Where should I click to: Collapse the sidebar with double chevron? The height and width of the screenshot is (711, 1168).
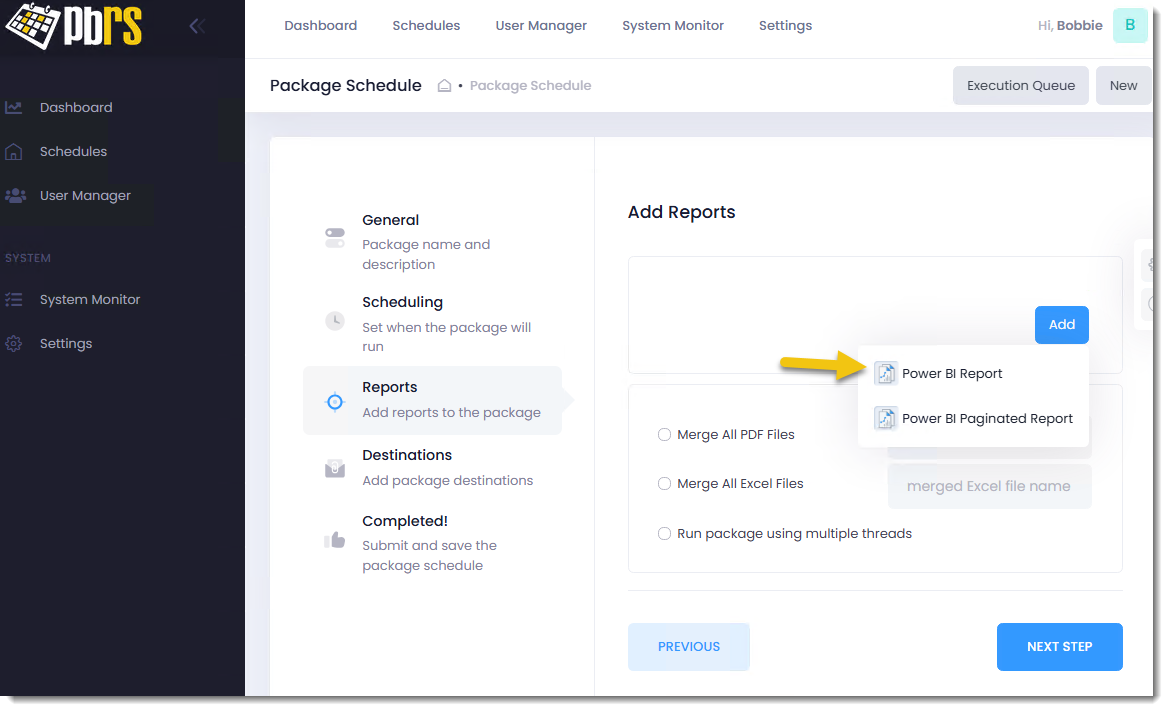coord(197,26)
